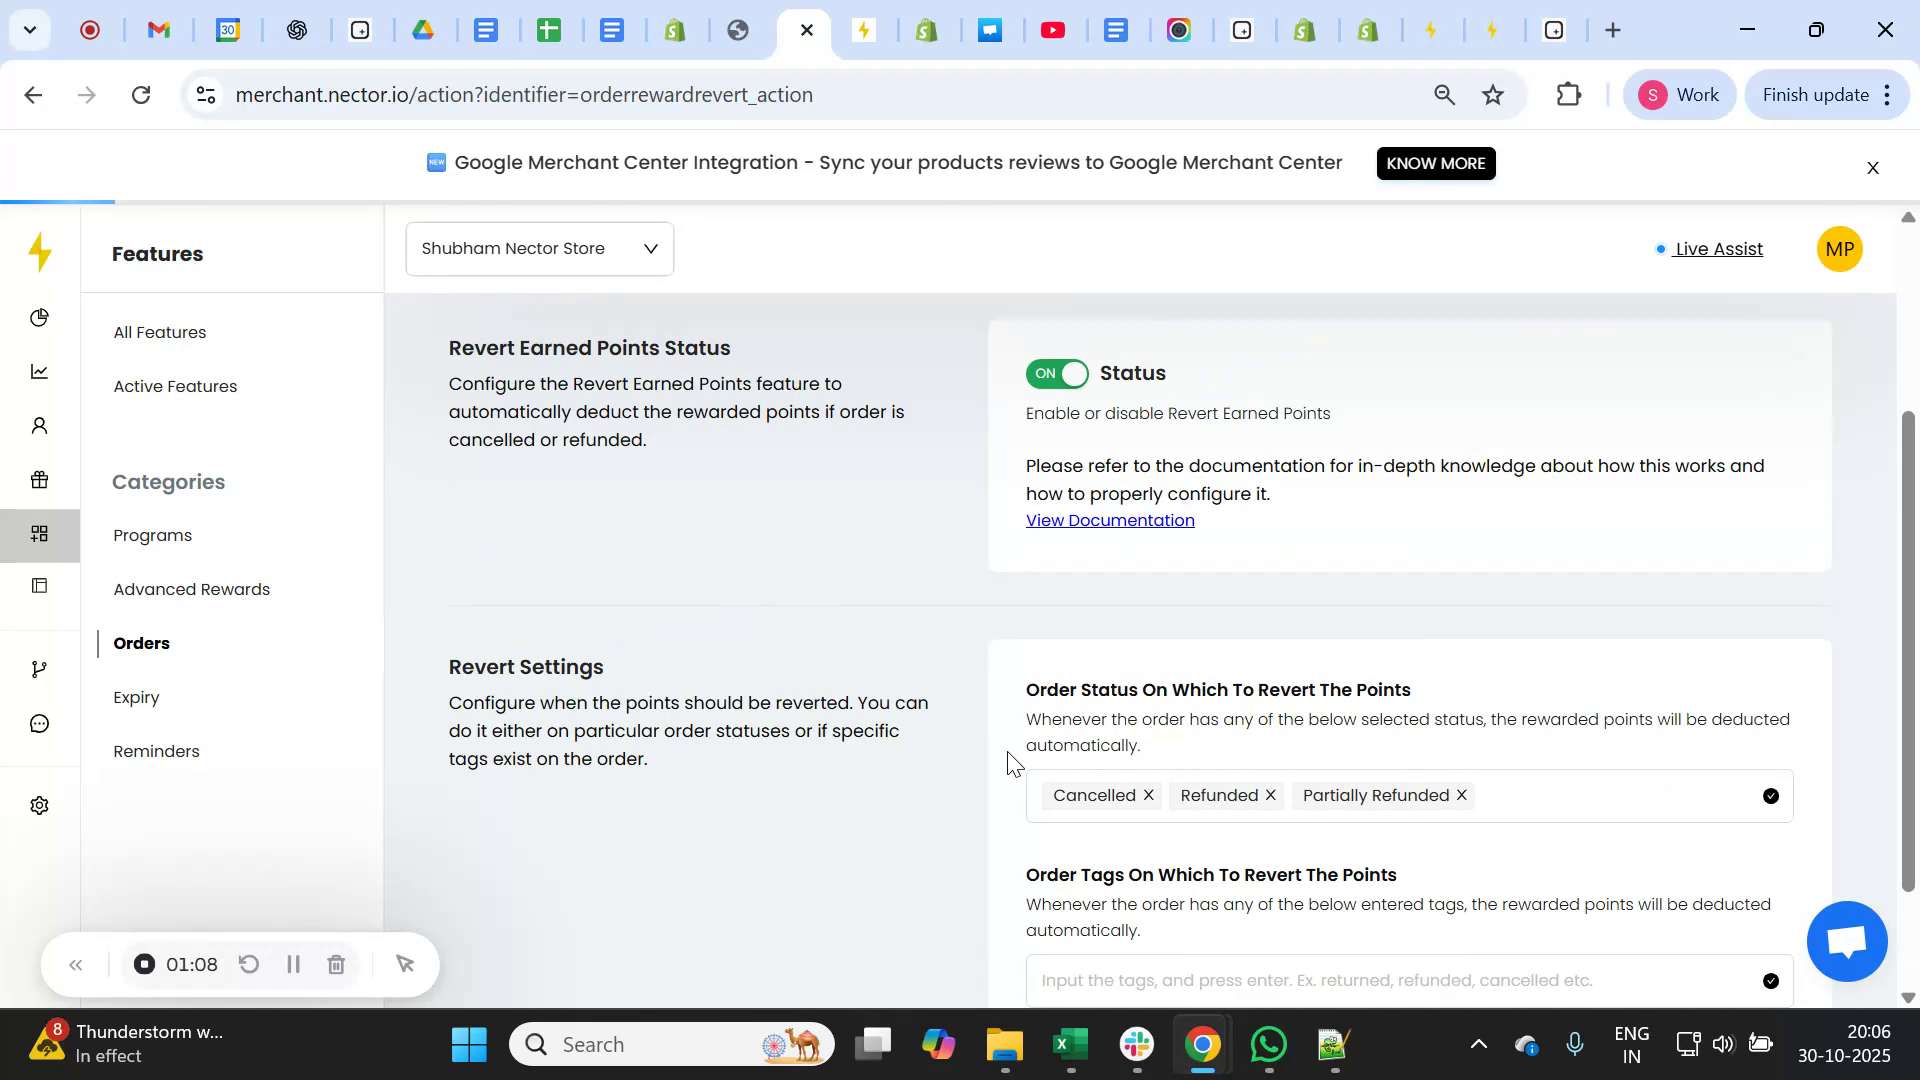Select the Features grid icon in sidebar
Viewport: 1920px width, 1080px height.
click(x=40, y=534)
